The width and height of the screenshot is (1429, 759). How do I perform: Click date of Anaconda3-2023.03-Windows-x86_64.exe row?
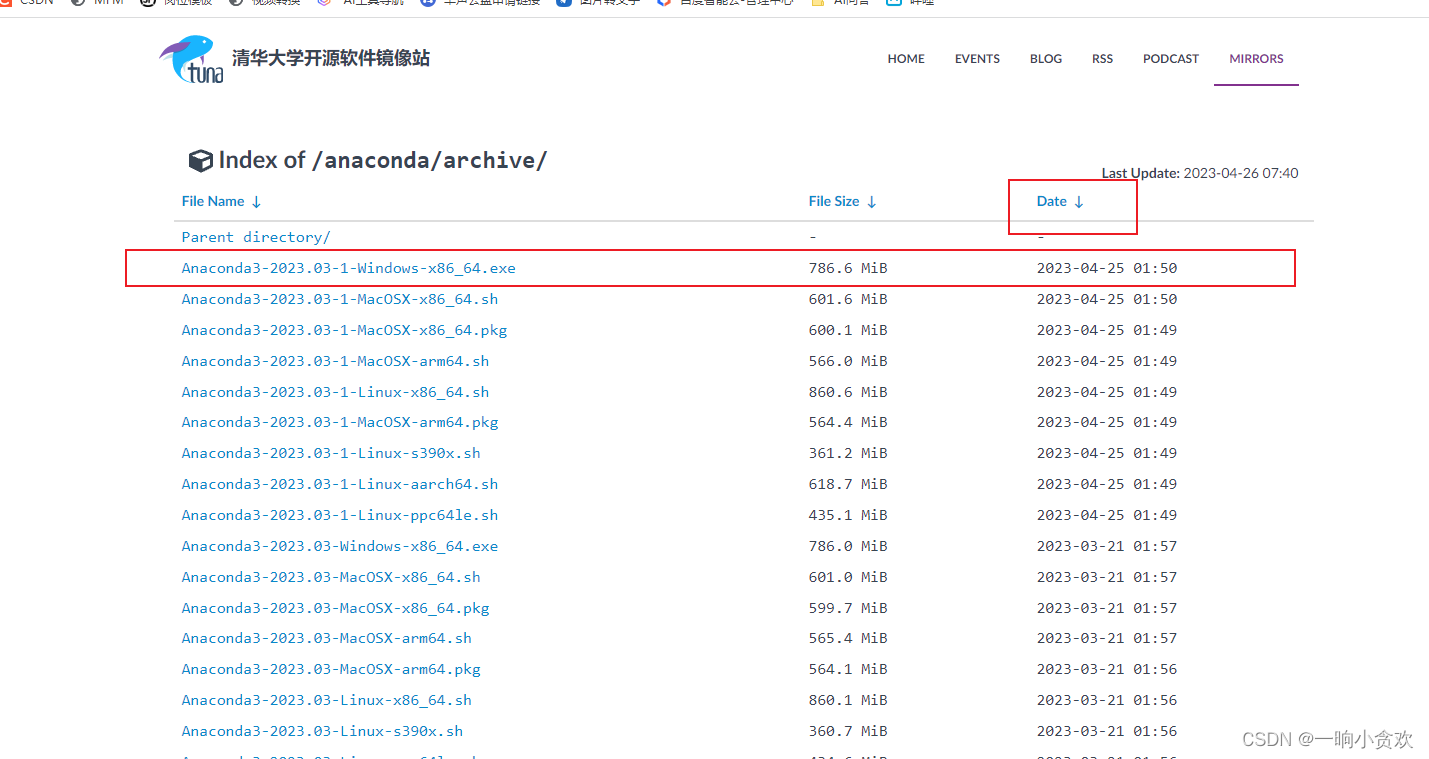click(1107, 546)
